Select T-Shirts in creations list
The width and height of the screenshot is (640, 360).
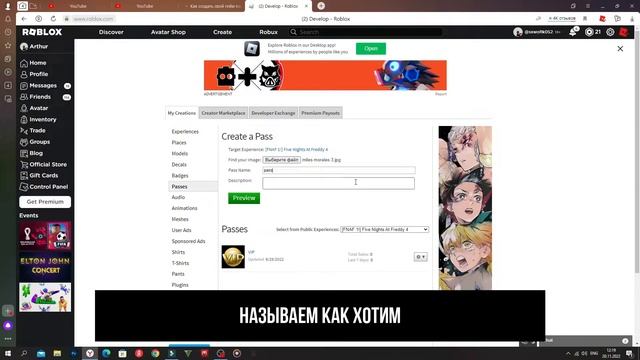click(180, 263)
